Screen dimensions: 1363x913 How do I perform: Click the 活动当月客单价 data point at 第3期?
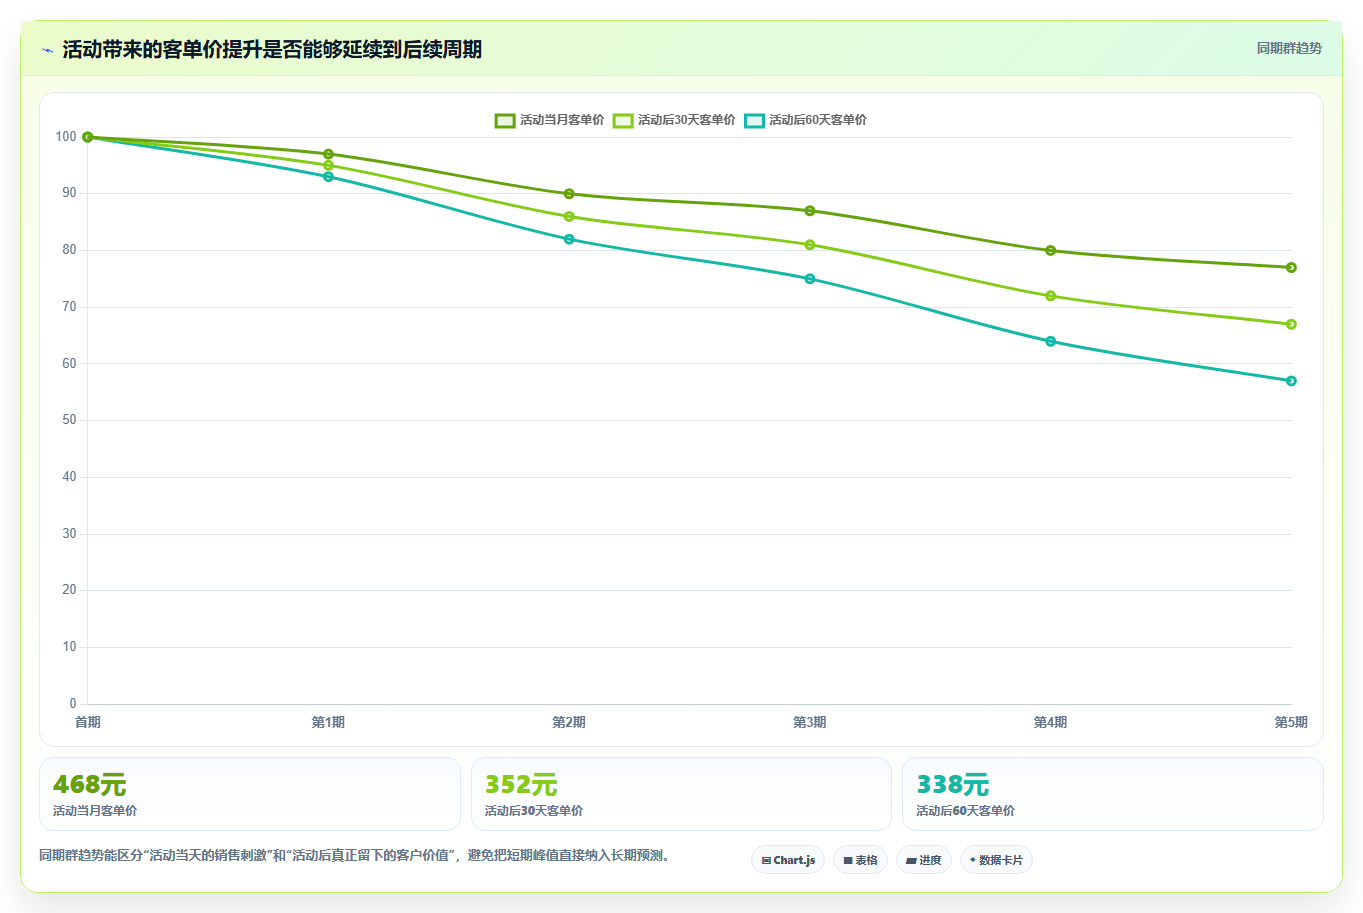point(810,211)
